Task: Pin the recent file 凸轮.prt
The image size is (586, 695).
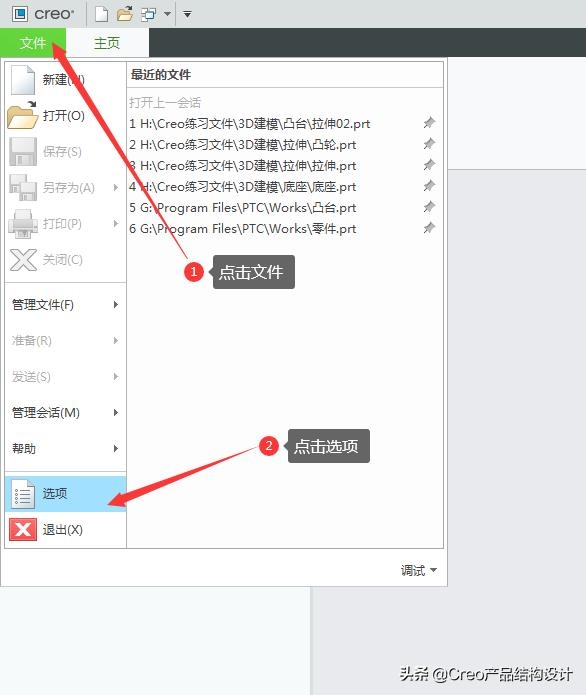Action: [429, 144]
